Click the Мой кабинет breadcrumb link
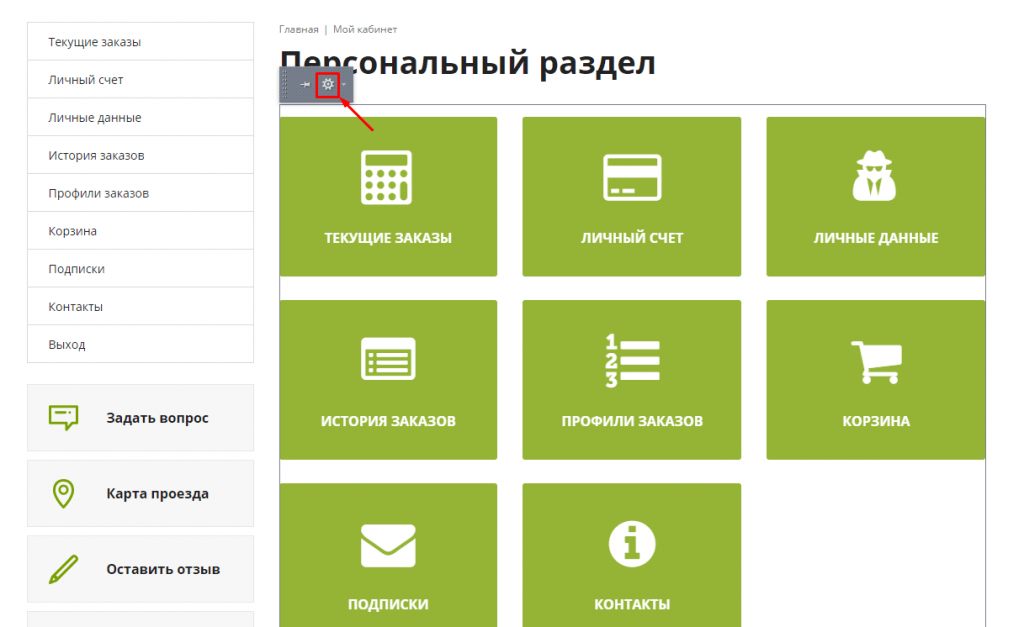This screenshot has width=1024, height=627. 365,29
